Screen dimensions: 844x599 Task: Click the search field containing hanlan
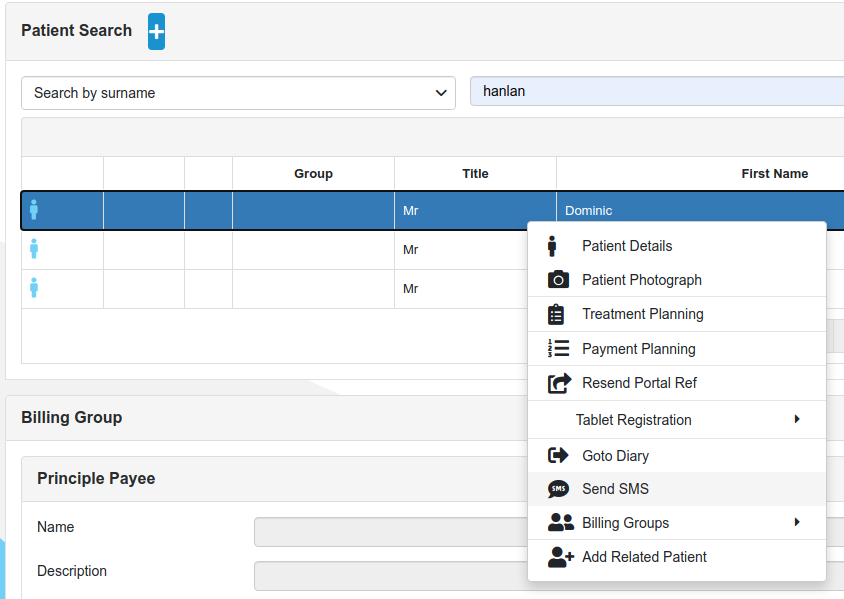(657, 91)
